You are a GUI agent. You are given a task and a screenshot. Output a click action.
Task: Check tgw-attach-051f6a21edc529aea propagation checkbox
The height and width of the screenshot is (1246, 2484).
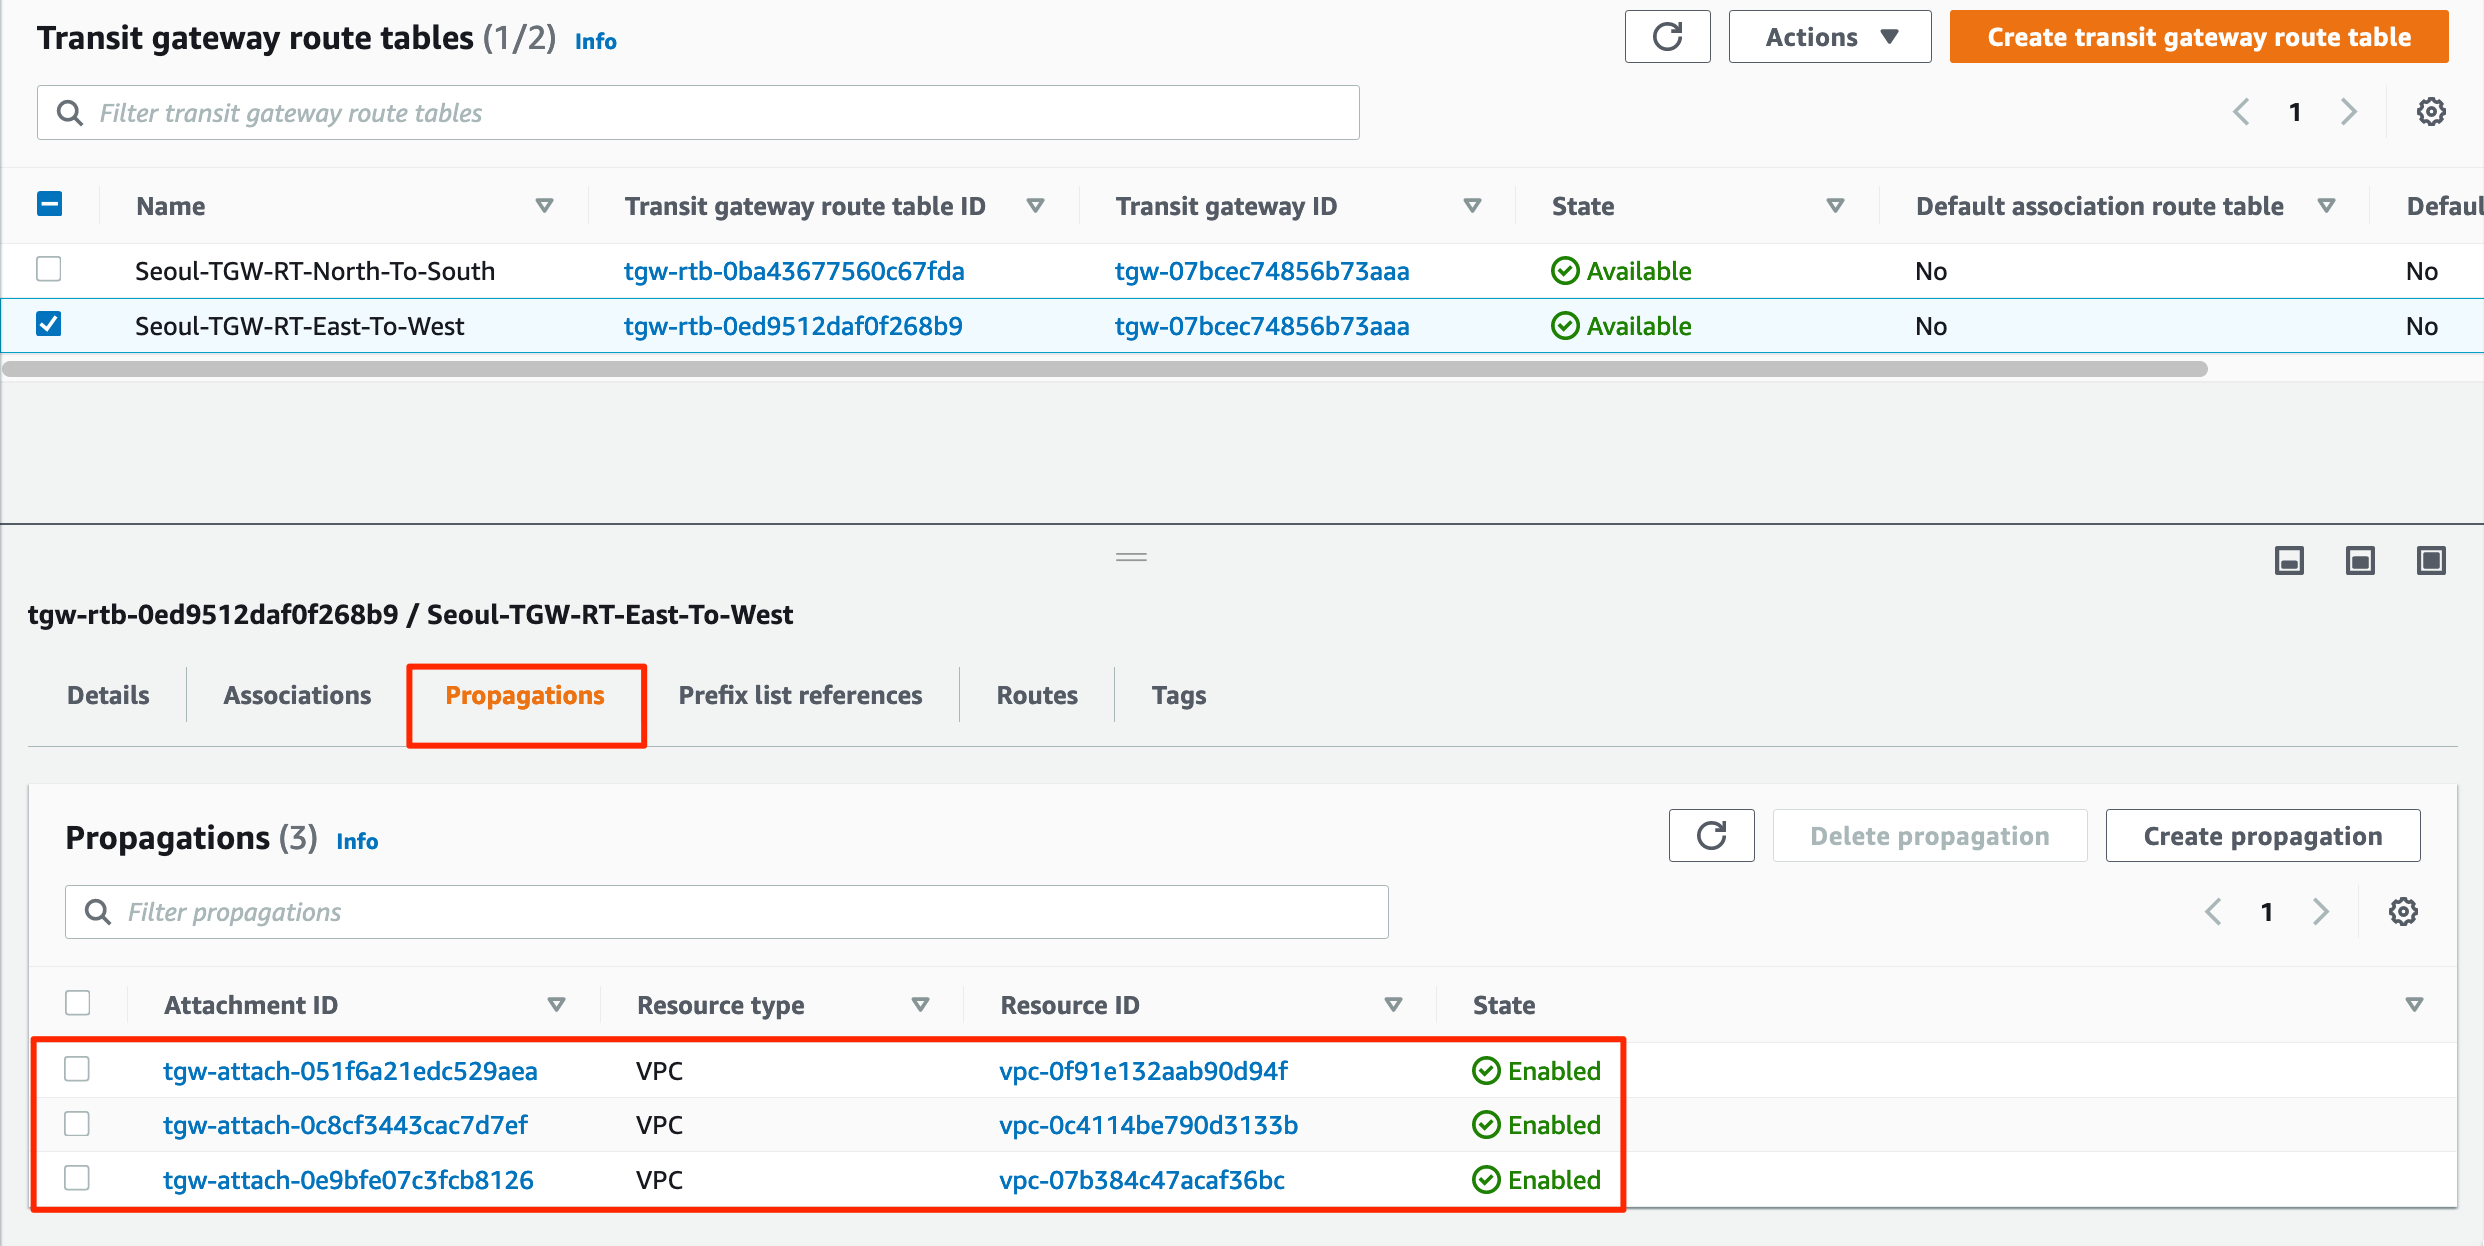click(x=77, y=1070)
